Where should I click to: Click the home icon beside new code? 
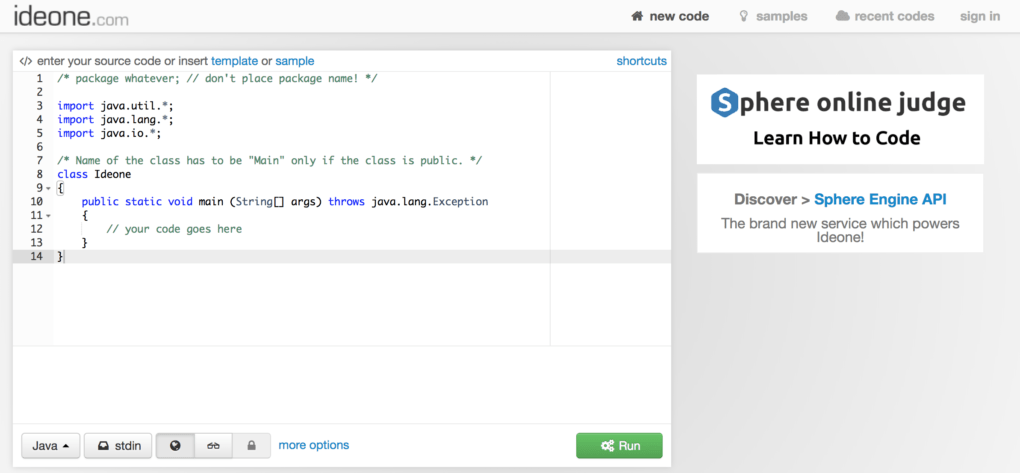click(x=637, y=16)
